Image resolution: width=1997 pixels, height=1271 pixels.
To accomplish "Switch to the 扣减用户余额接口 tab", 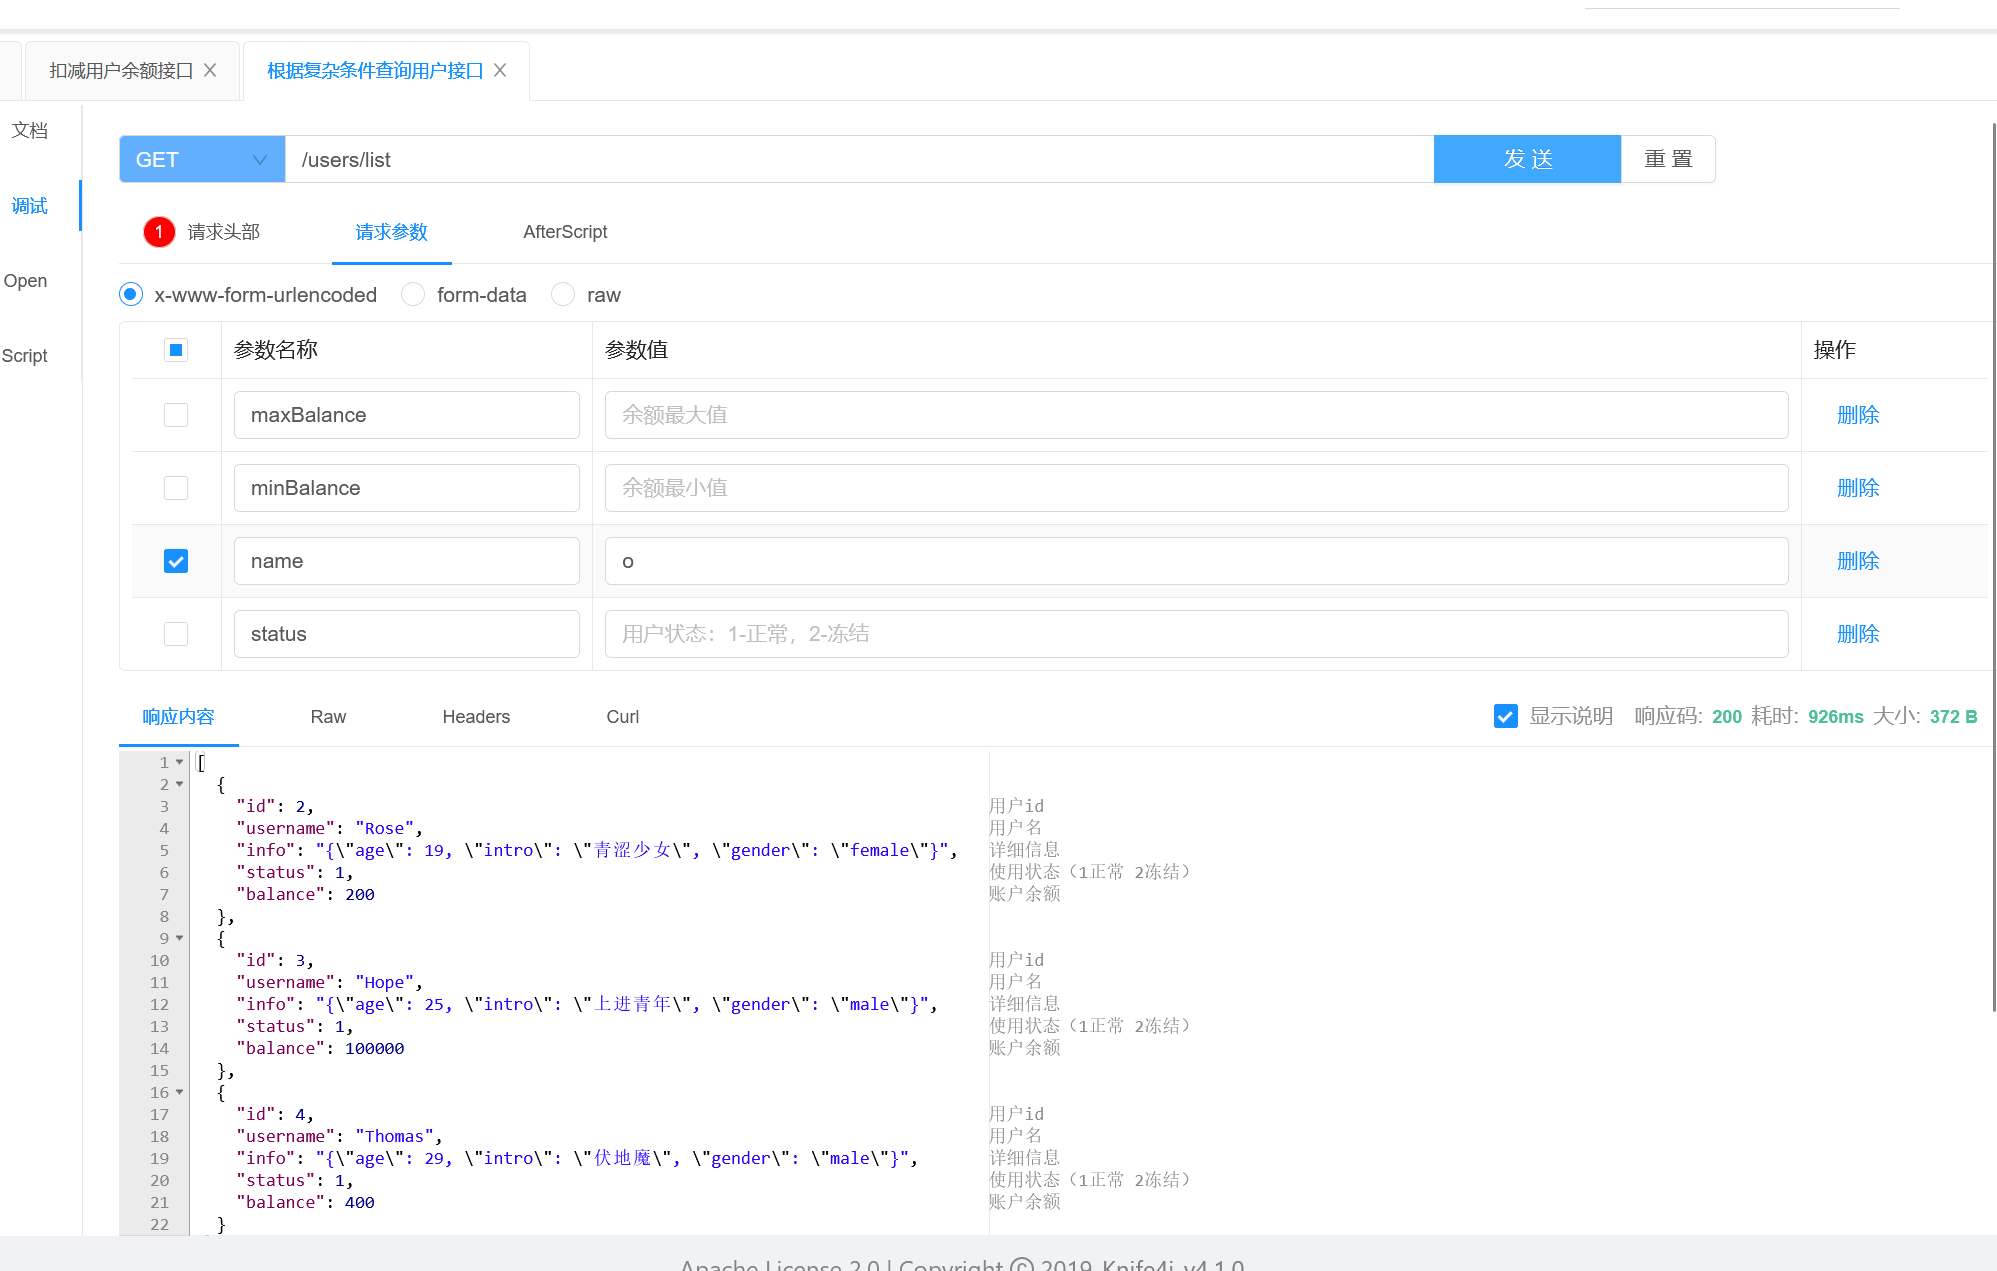I will click(x=119, y=70).
